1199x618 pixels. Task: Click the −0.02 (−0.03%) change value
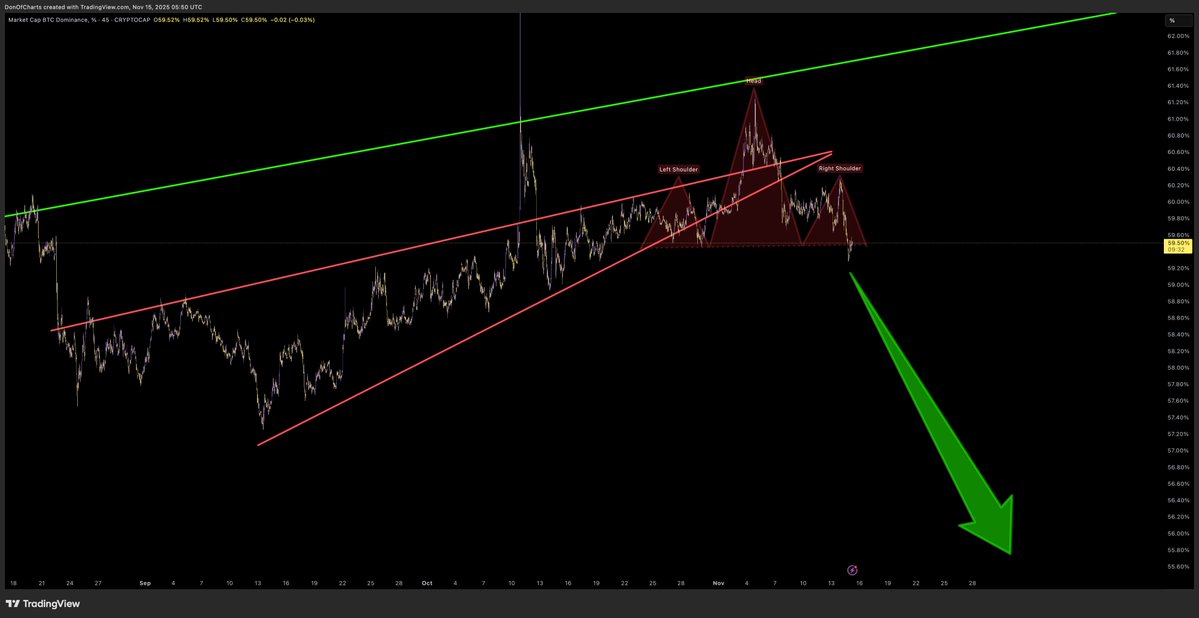point(293,20)
